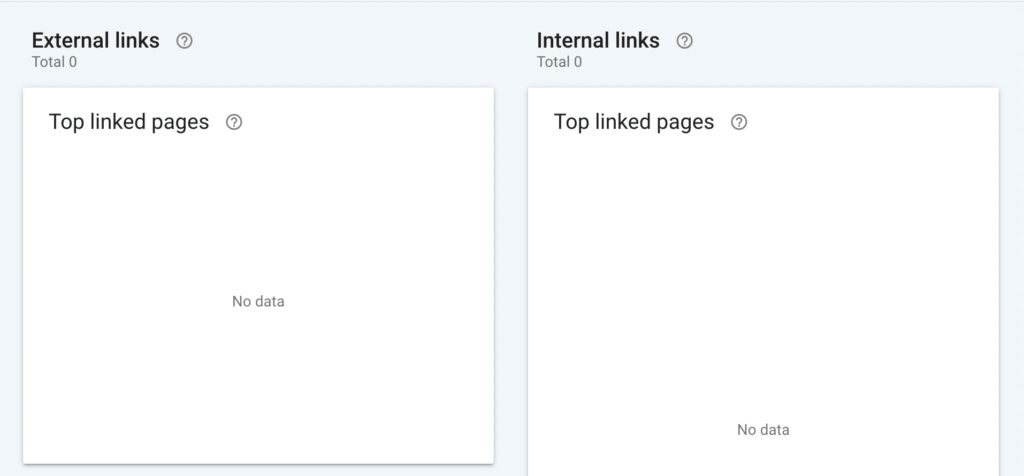
Task: Show help for External Top linked pages
Action: click(234, 122)
